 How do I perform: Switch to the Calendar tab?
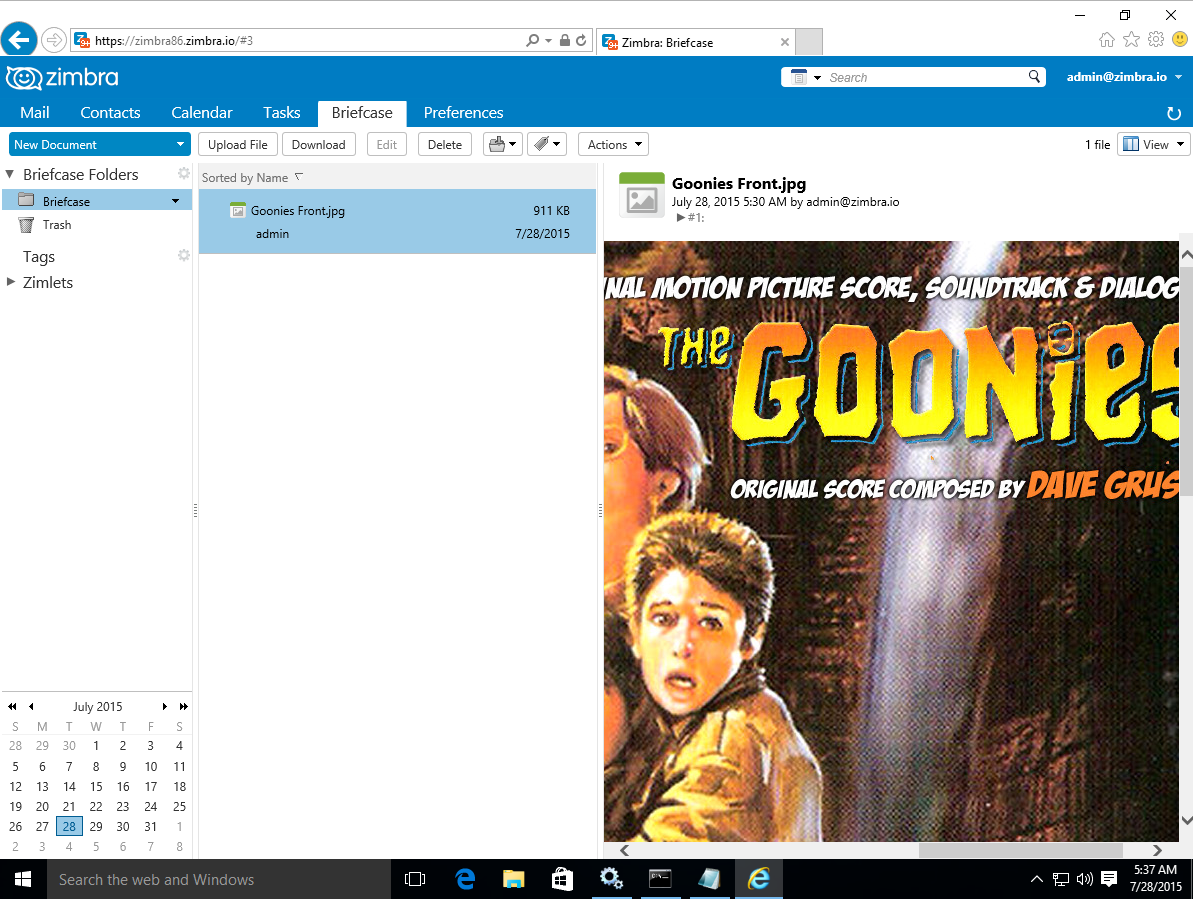click(x=202, y=113)
